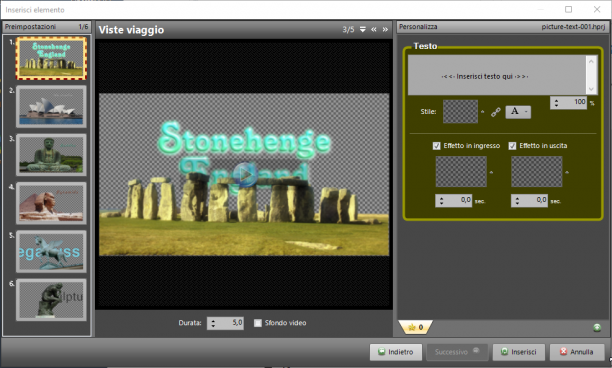Open the favorites star tab
Screen dimensions: 612x368
pos(416,327)
